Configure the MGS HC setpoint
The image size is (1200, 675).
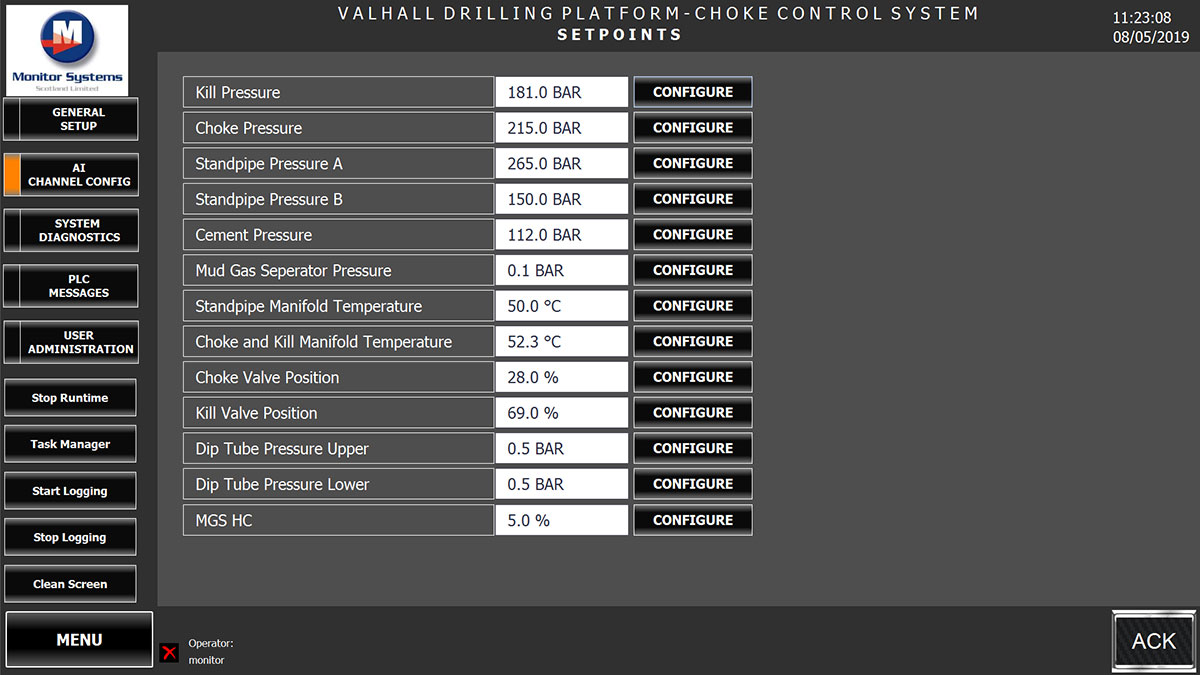[x=692, y=519]
